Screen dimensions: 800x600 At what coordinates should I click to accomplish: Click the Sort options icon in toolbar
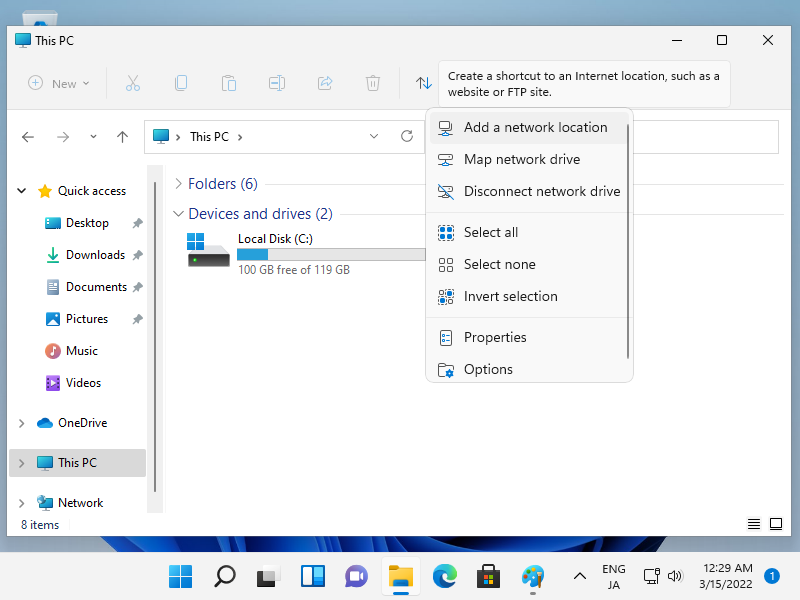423,84
